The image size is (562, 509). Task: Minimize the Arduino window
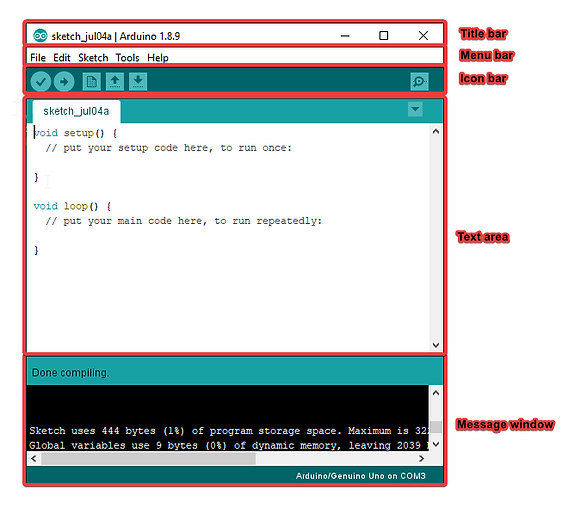click(345, 35)
